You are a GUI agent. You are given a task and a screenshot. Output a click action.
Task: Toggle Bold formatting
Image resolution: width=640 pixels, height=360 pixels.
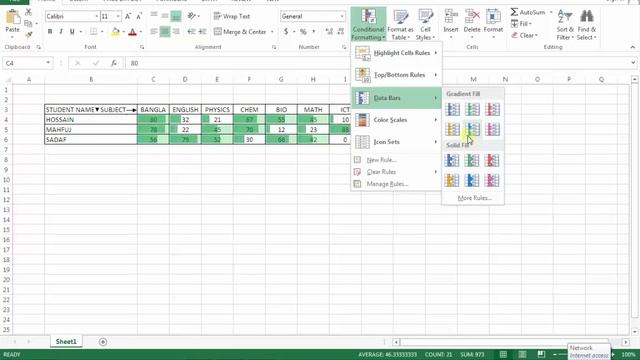(x=50, y=31)
